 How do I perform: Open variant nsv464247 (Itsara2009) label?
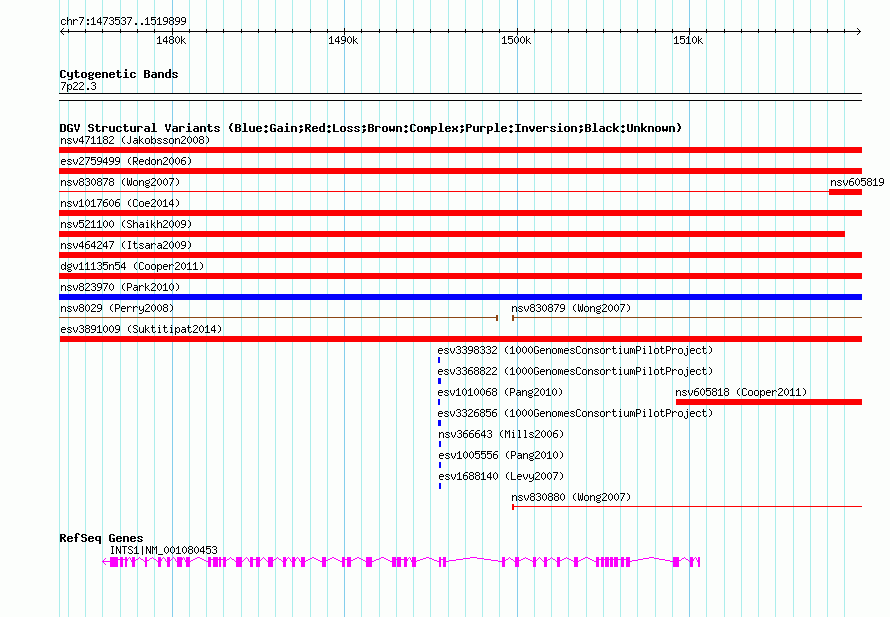click(x=126, y=245)
